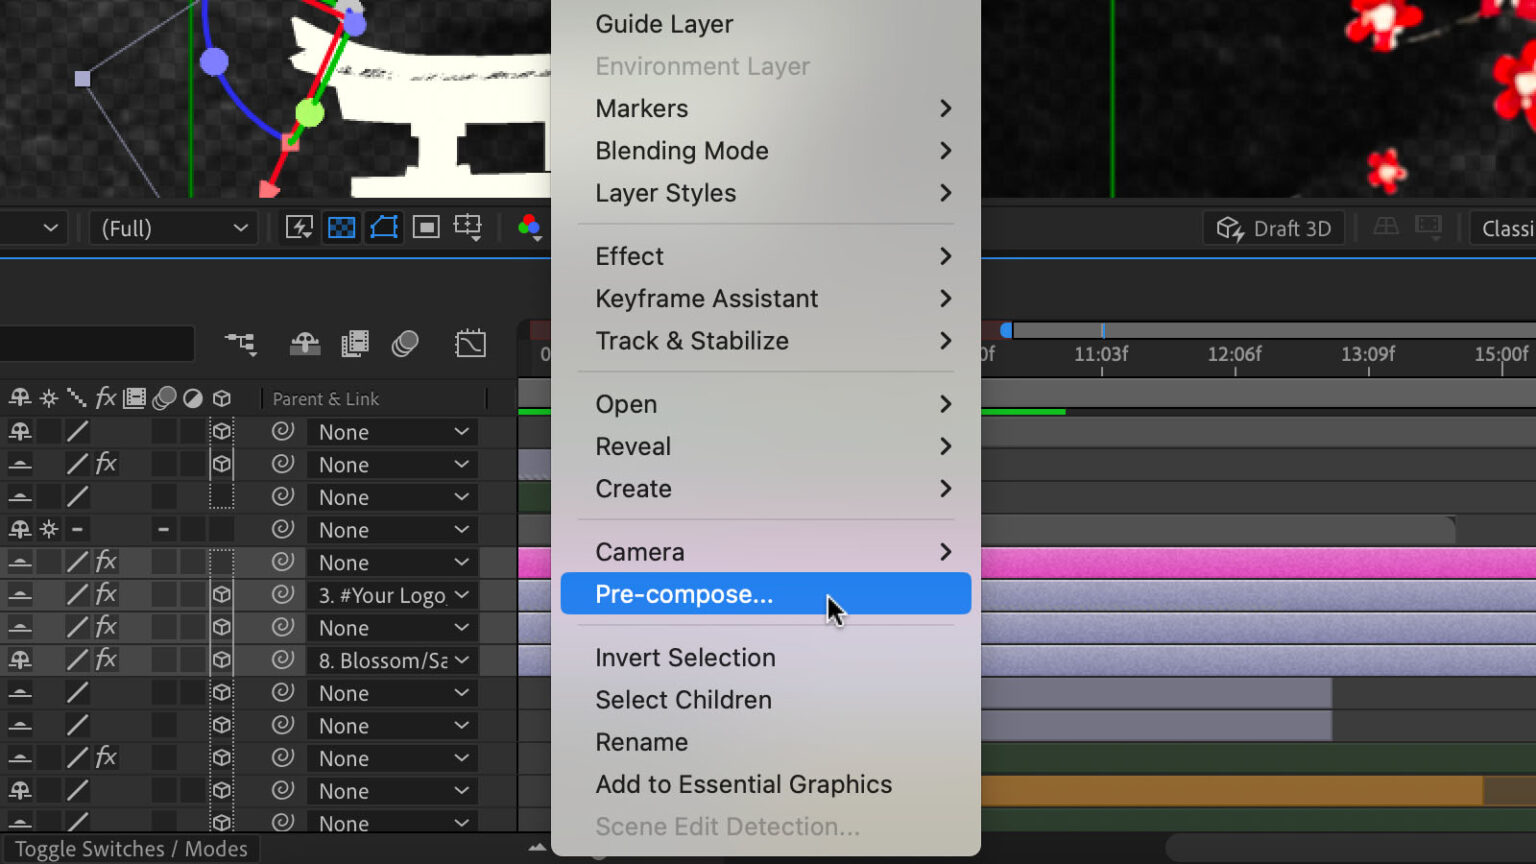Open the grid and guide options dropdown
This screenshot has width=1536, height=864.
pyautogui.click(x=468, y=227)
